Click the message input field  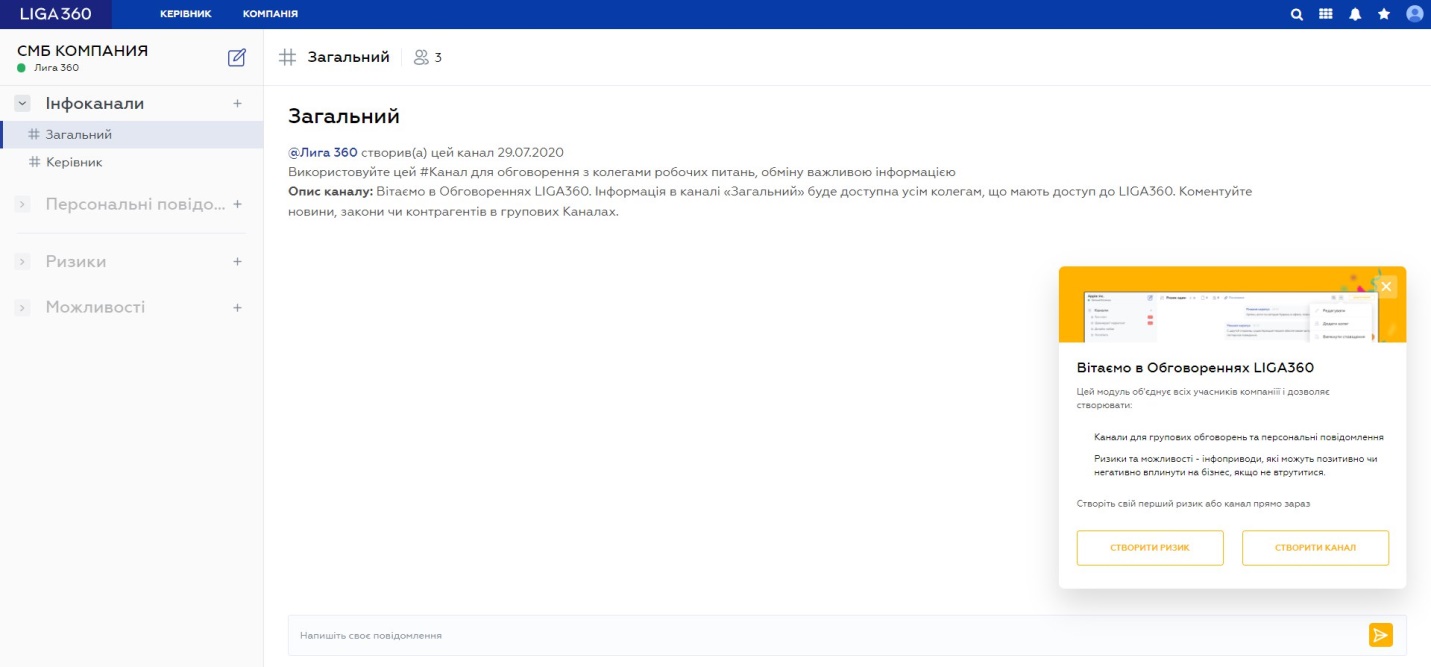(827, 635)
